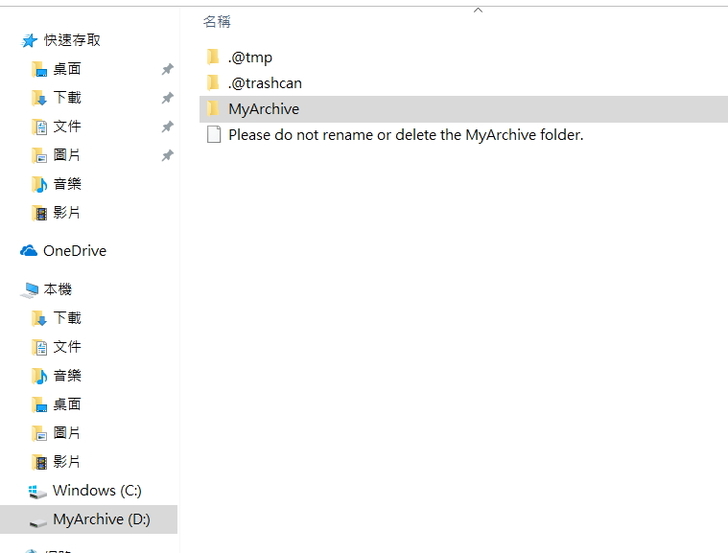
Task: Open 文件 under Quick access
Action: click(x=67, y=127)
